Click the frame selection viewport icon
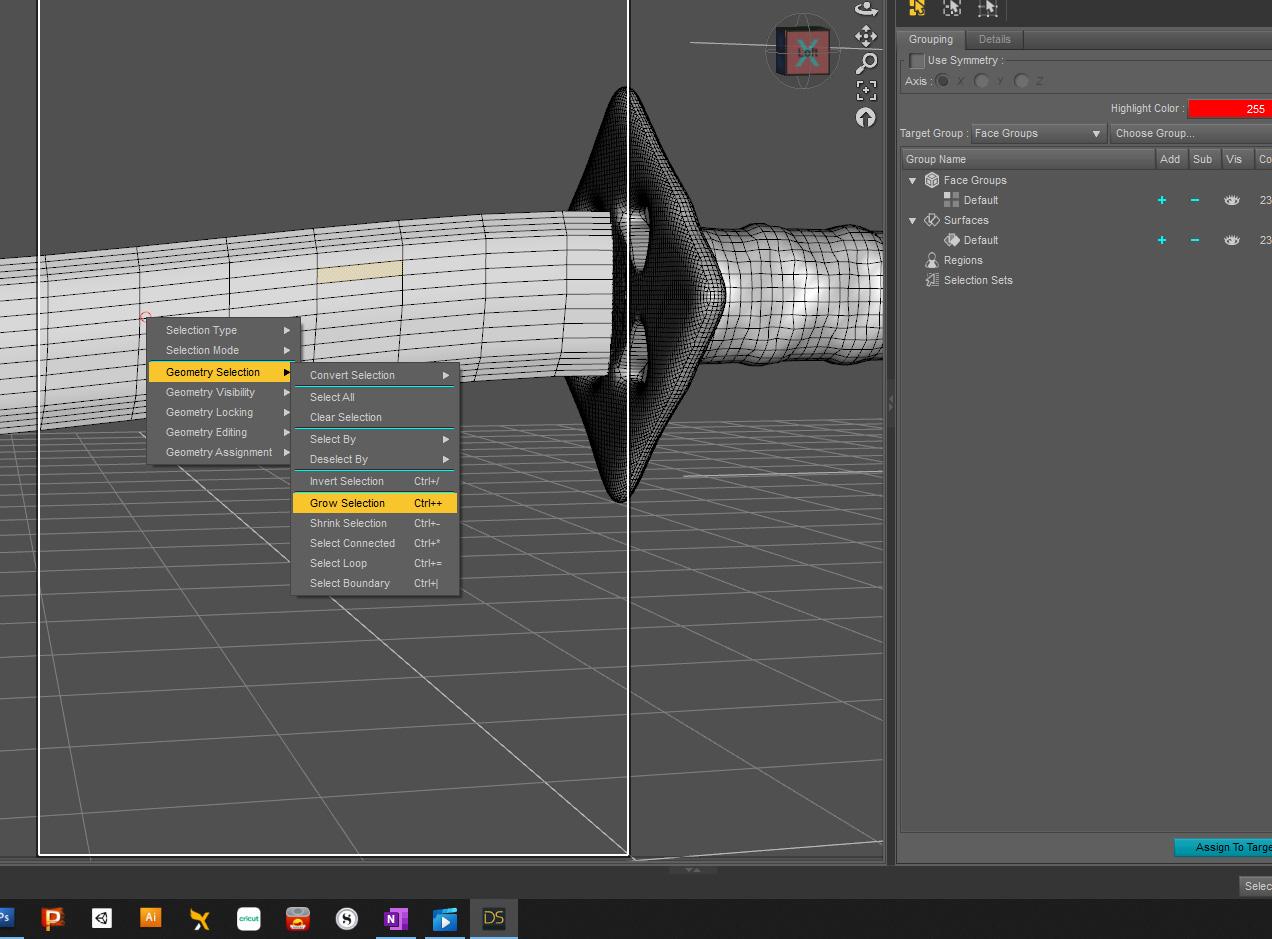The width and height of the screenshot is (1272, 939). [866, 91]
